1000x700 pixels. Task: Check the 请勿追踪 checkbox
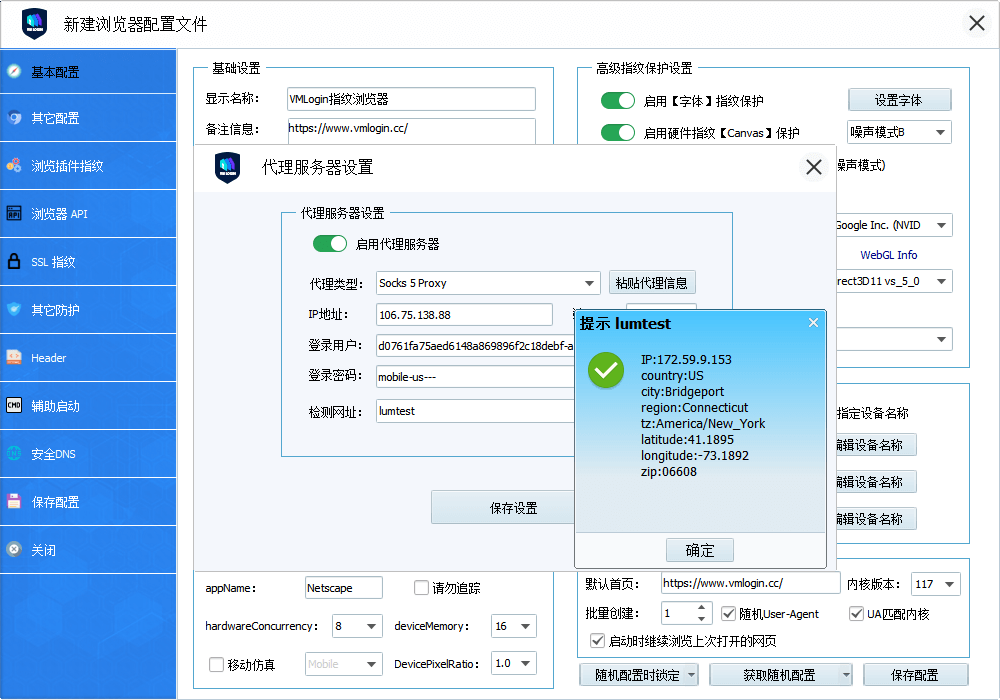tap(421, 587)
